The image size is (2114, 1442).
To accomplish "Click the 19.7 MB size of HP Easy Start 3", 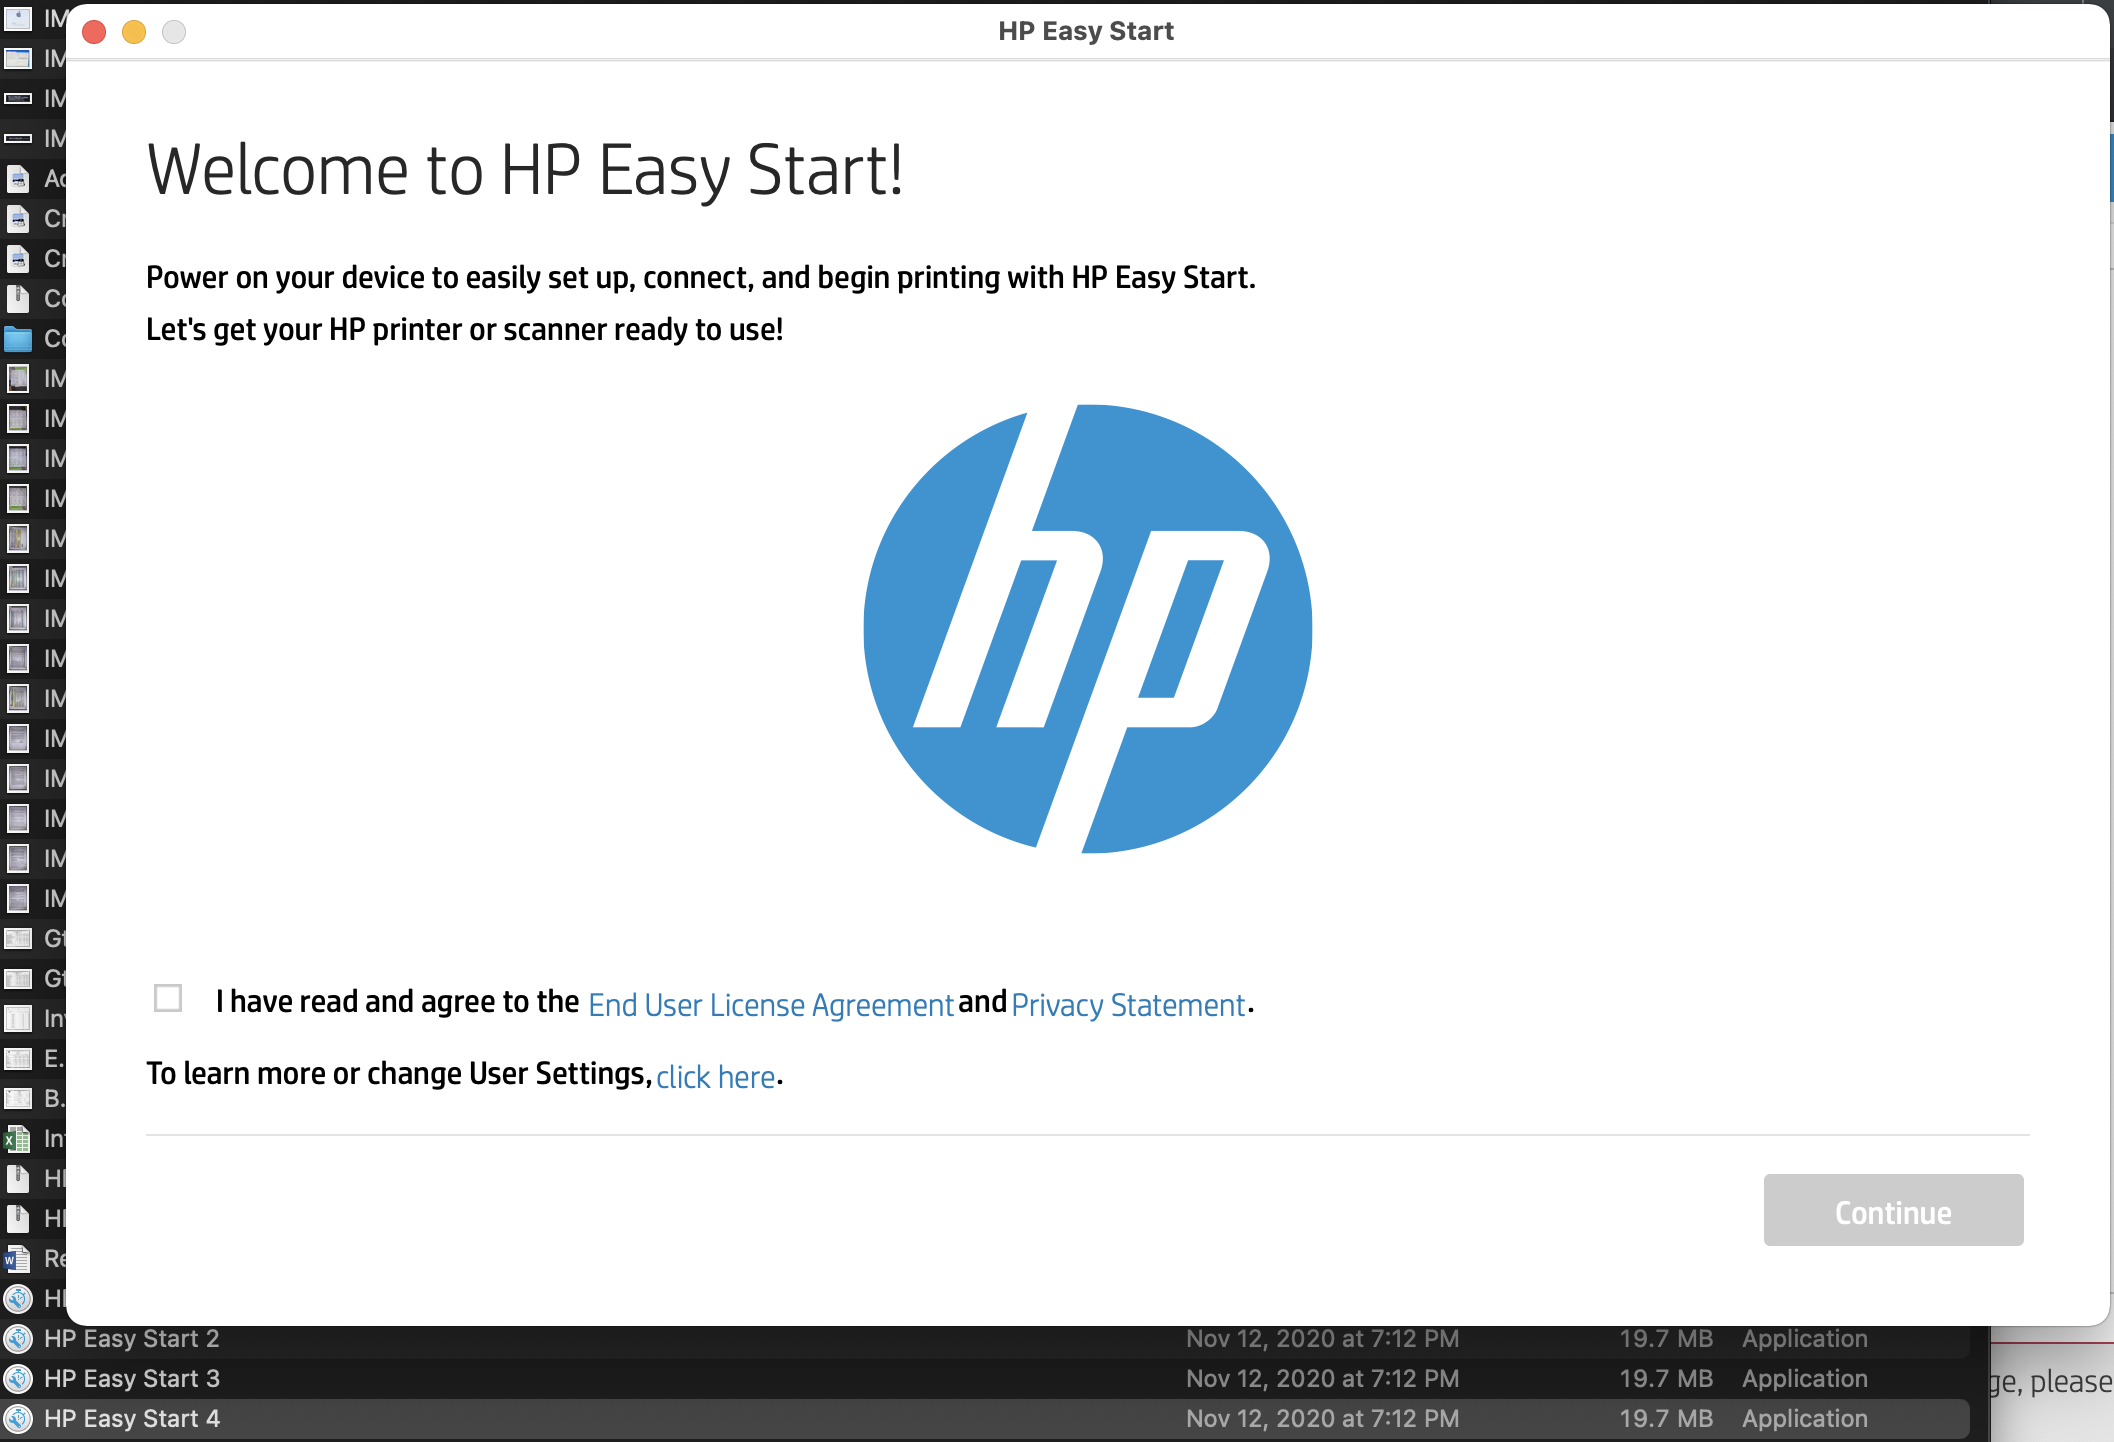I will click(x=1666, y=1379).
